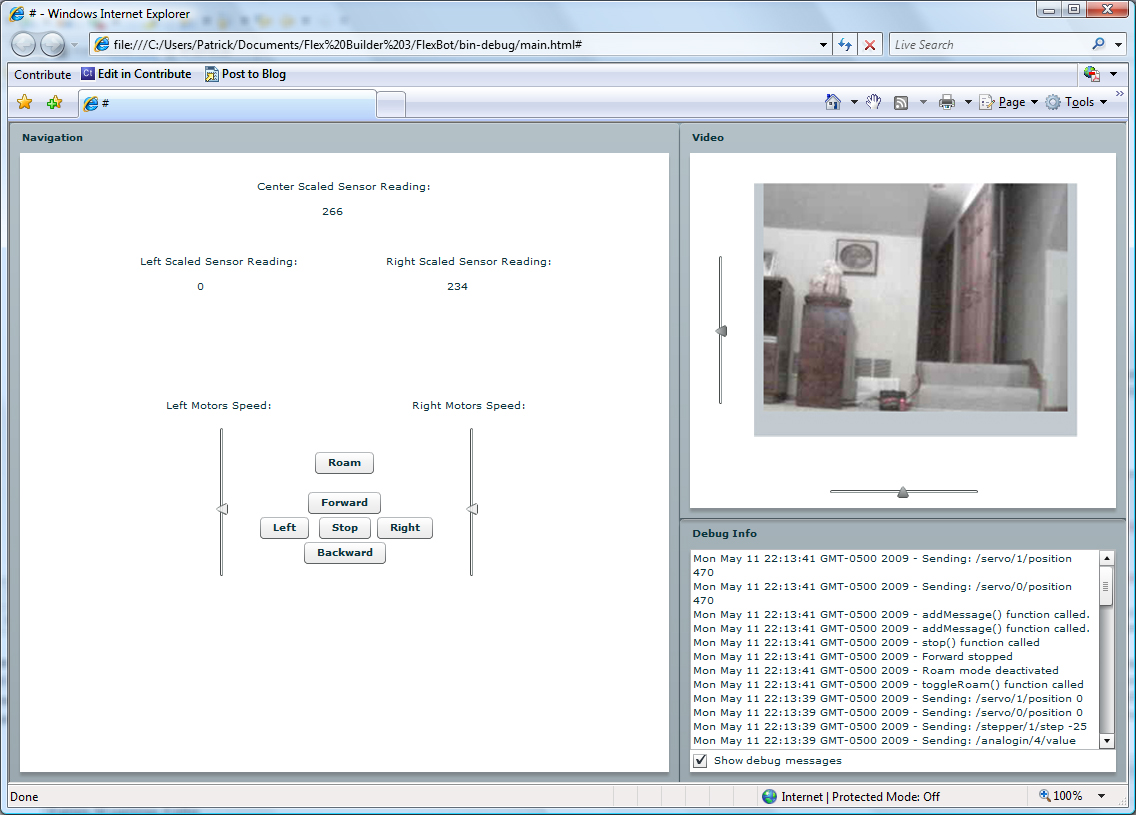
Task: Hit the Stop motor button
Action: click(x=345, y=528)
